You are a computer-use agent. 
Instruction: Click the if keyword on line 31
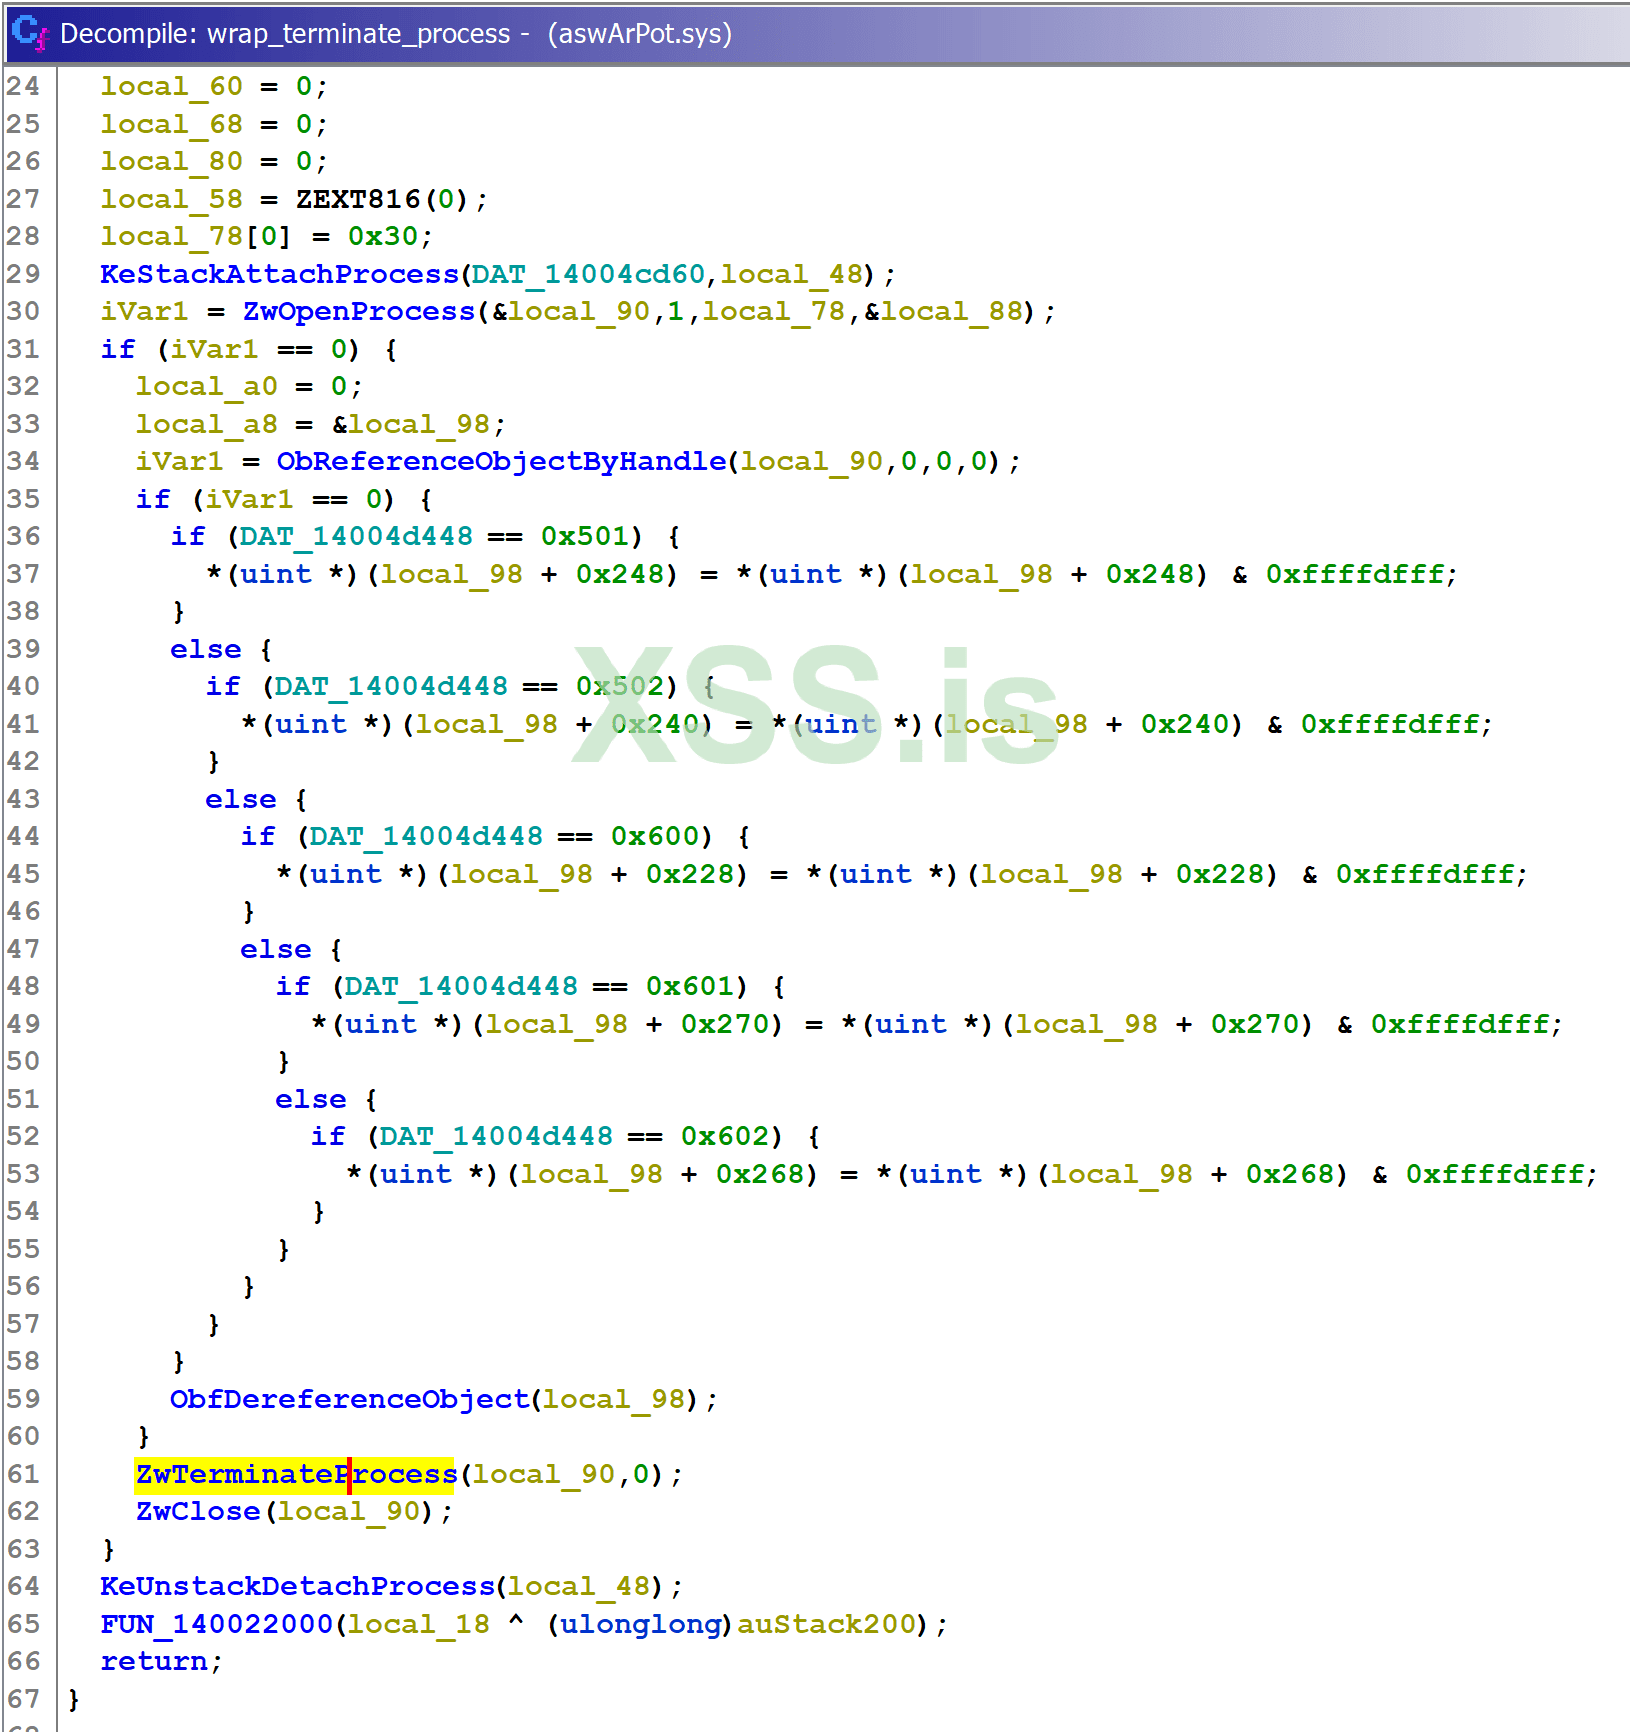coord(117,349)
